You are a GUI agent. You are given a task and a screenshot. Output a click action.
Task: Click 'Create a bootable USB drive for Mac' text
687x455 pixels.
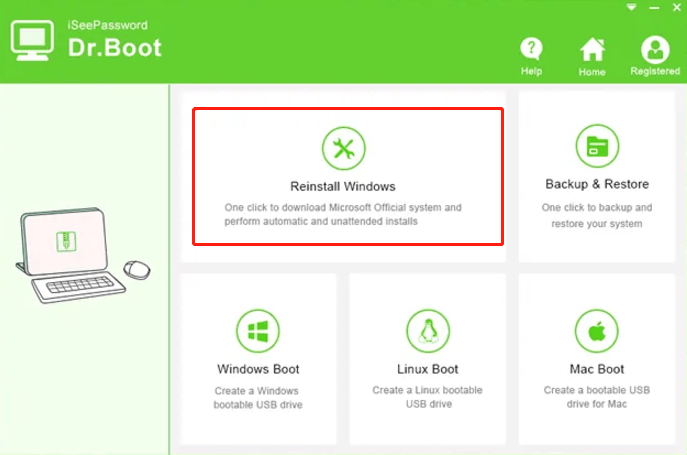pyautogui.click(x=597, y=397)
